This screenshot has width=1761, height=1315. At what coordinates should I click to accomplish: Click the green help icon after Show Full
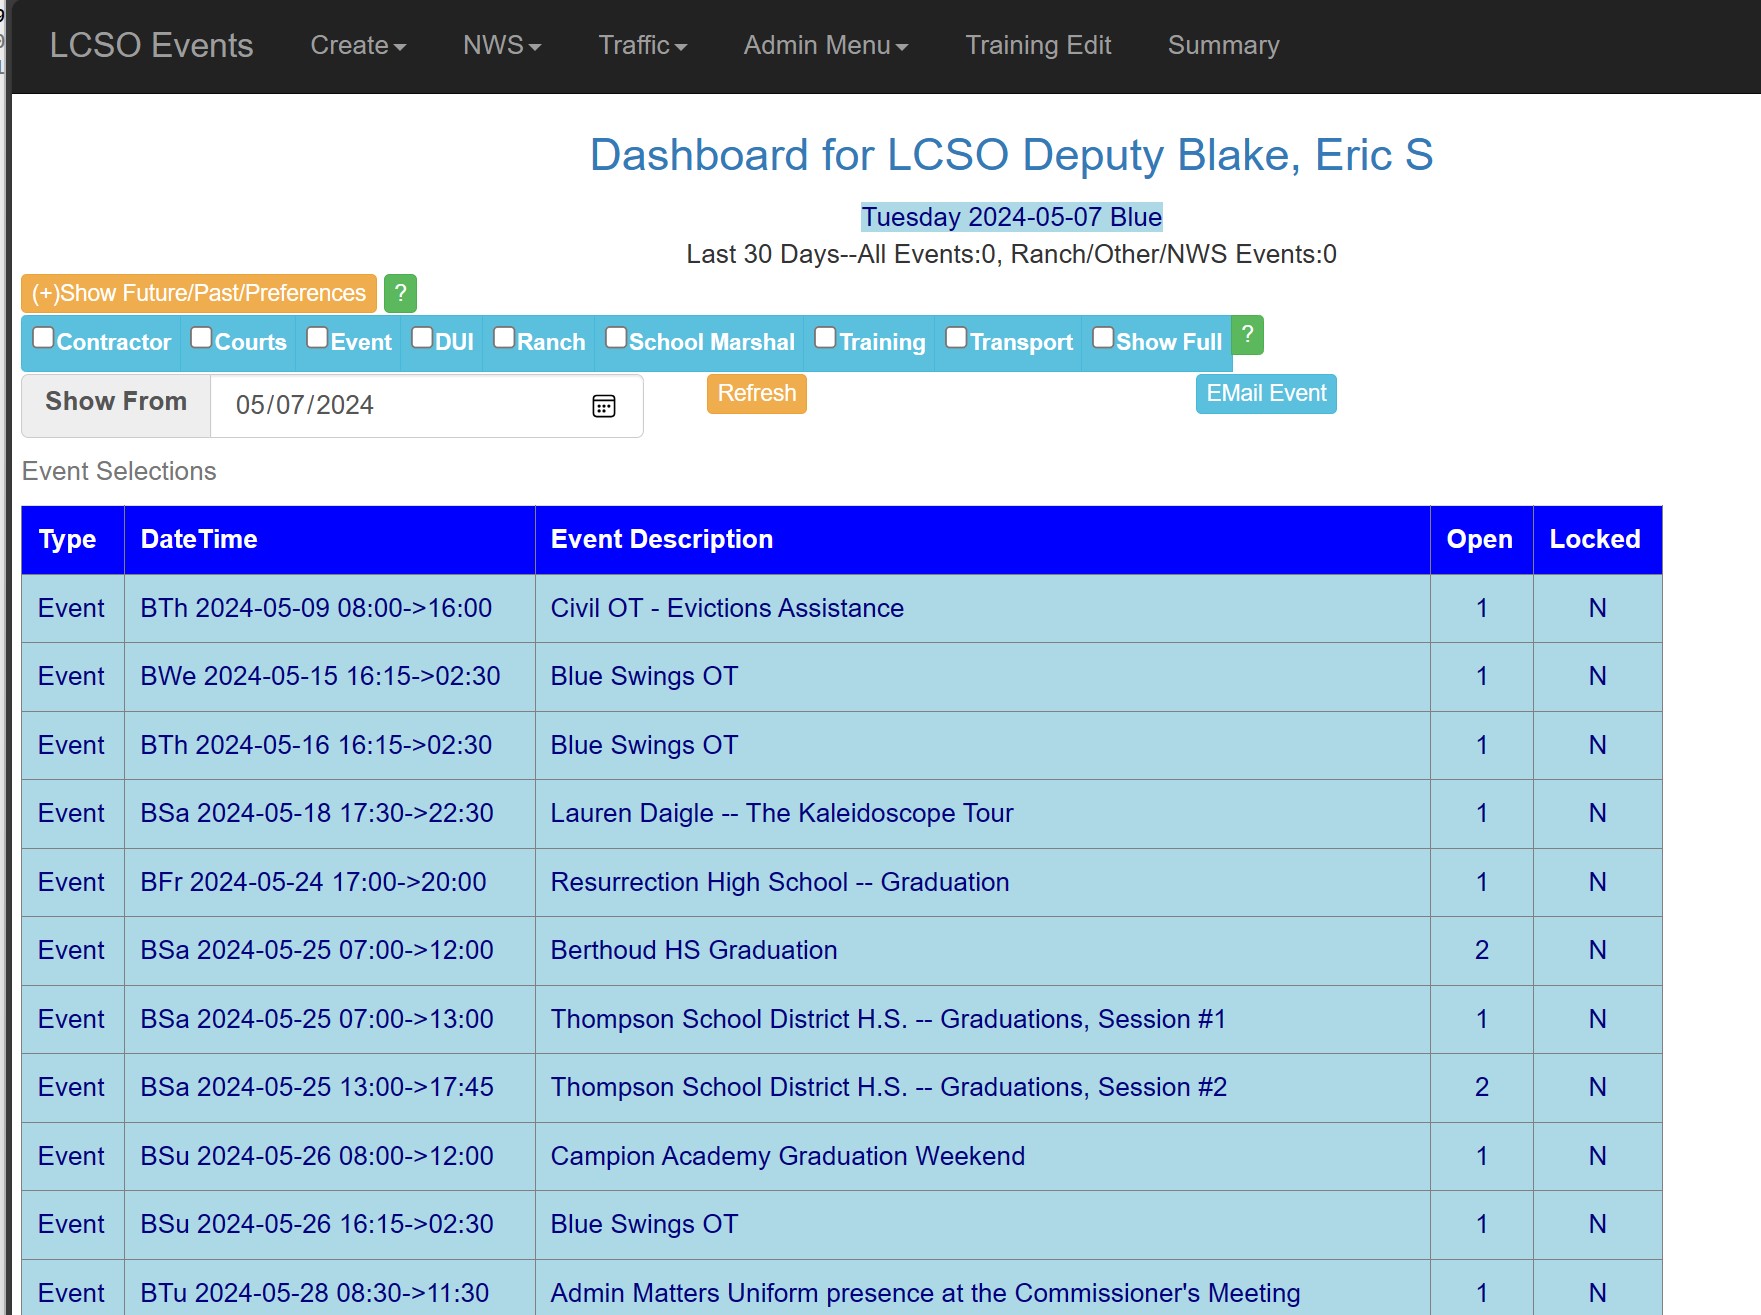[x=1247, y=335]
